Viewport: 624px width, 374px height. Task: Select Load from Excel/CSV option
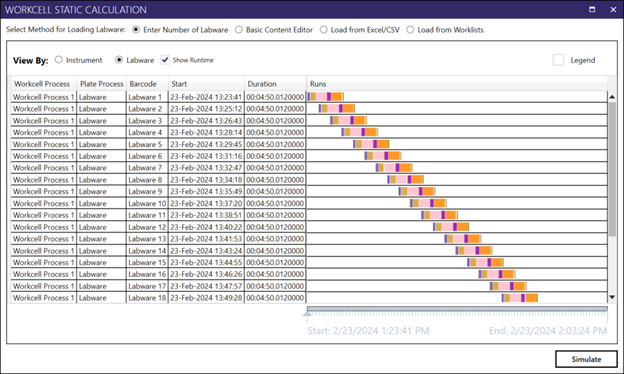point(324,30)
